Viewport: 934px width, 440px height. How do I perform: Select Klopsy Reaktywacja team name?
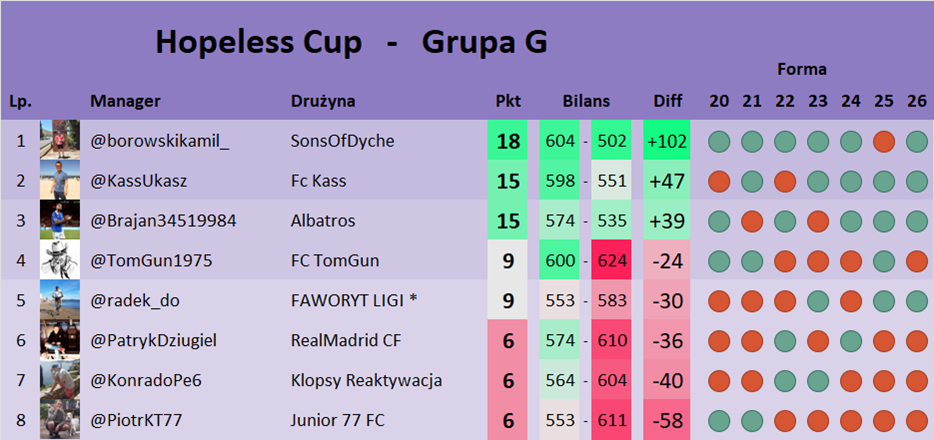366,381
